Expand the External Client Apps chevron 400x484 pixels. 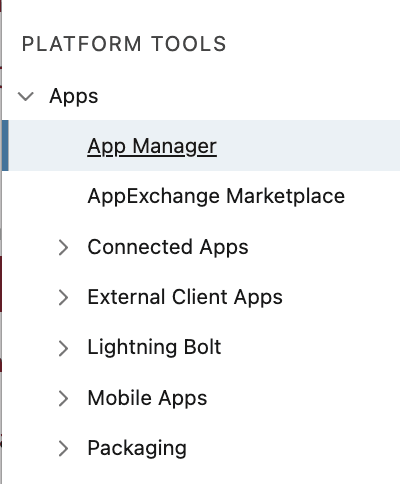[63, 297]
